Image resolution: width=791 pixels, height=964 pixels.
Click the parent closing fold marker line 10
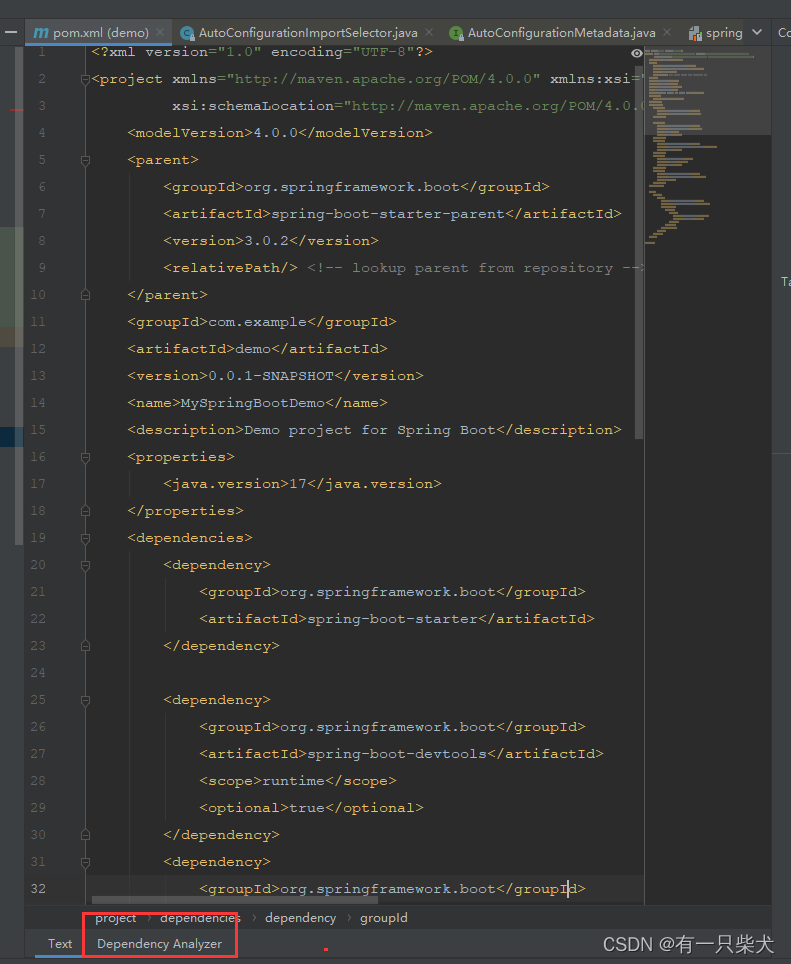tap(85, 295)
